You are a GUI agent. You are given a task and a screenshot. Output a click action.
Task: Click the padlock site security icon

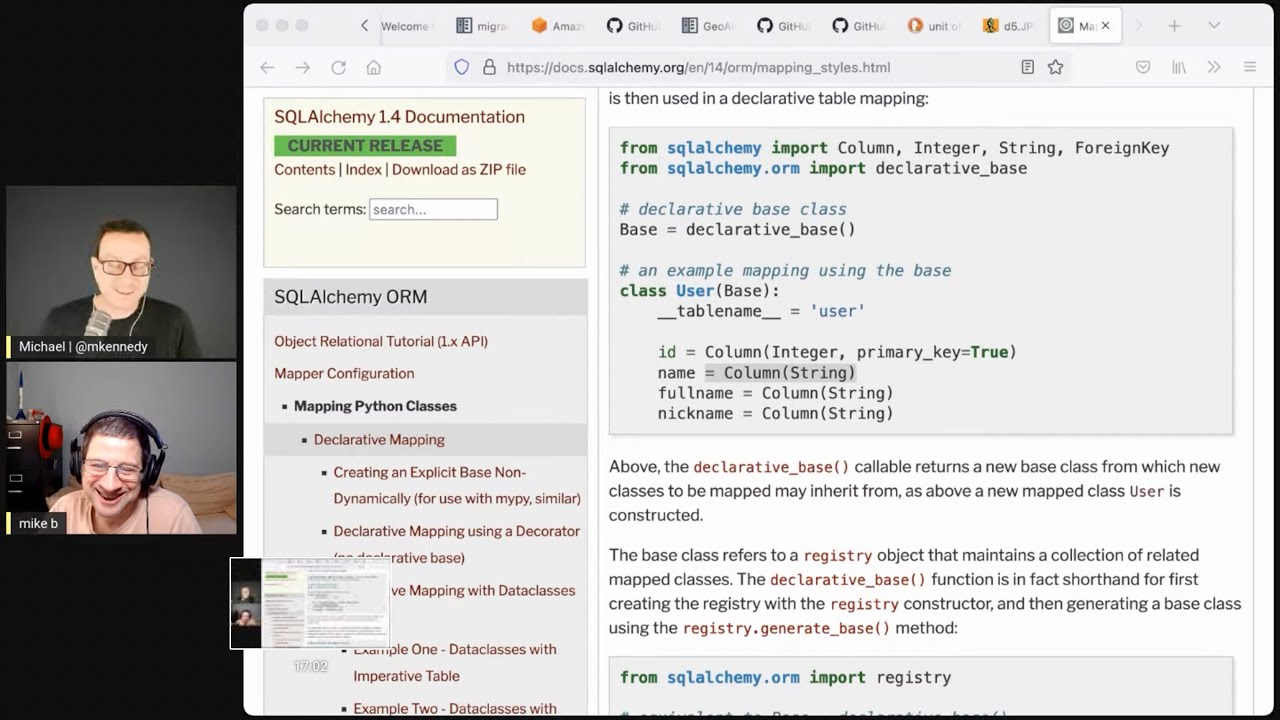point(489,67)
